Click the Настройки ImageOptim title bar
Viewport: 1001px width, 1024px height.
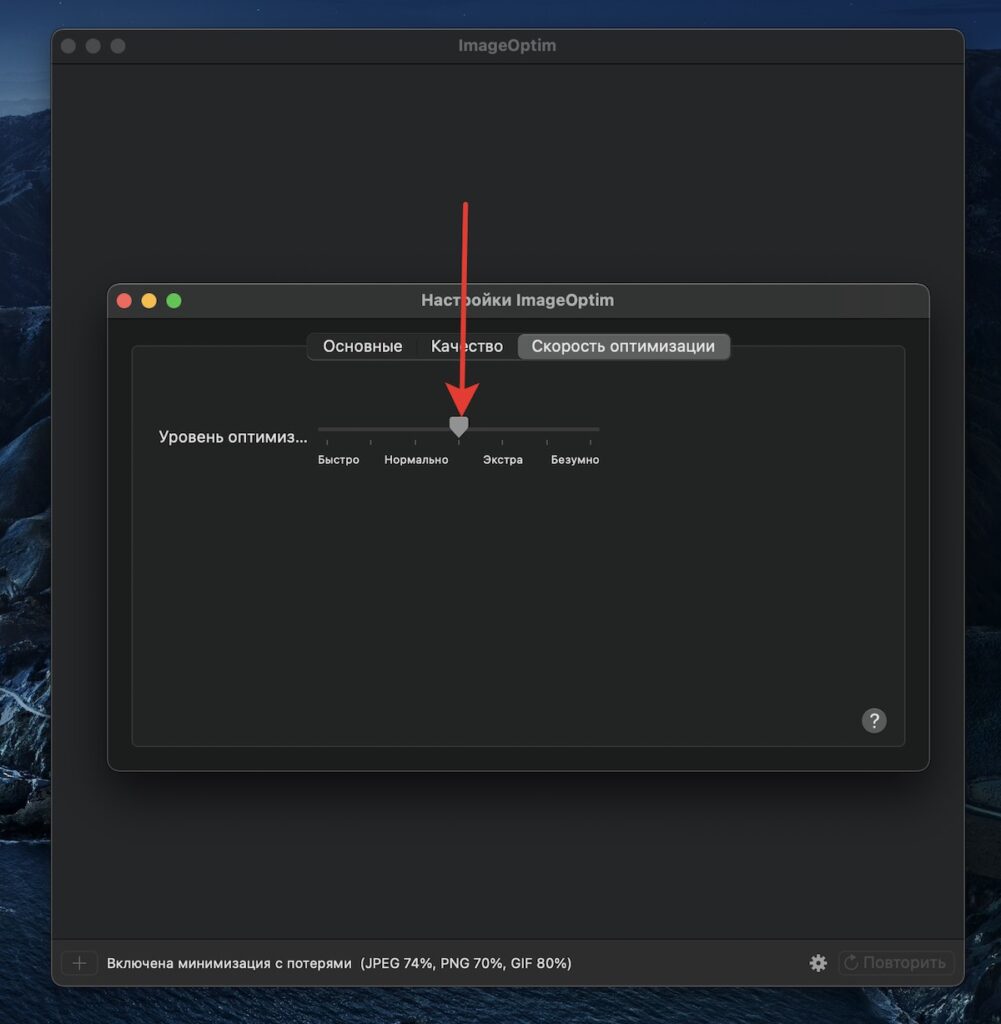point(518,300)
